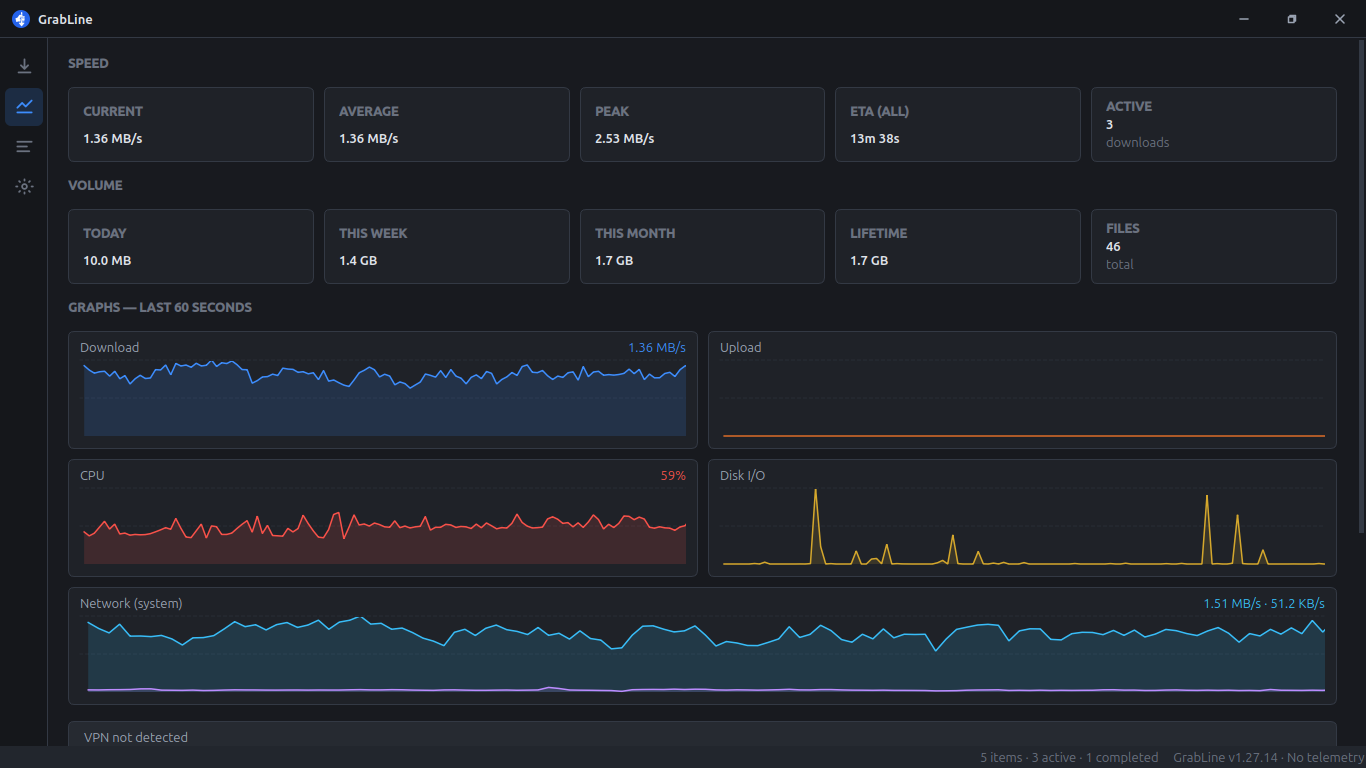Click the Network (system) graph panel
Screen dimensions: 1366x768
click(702, 646)
